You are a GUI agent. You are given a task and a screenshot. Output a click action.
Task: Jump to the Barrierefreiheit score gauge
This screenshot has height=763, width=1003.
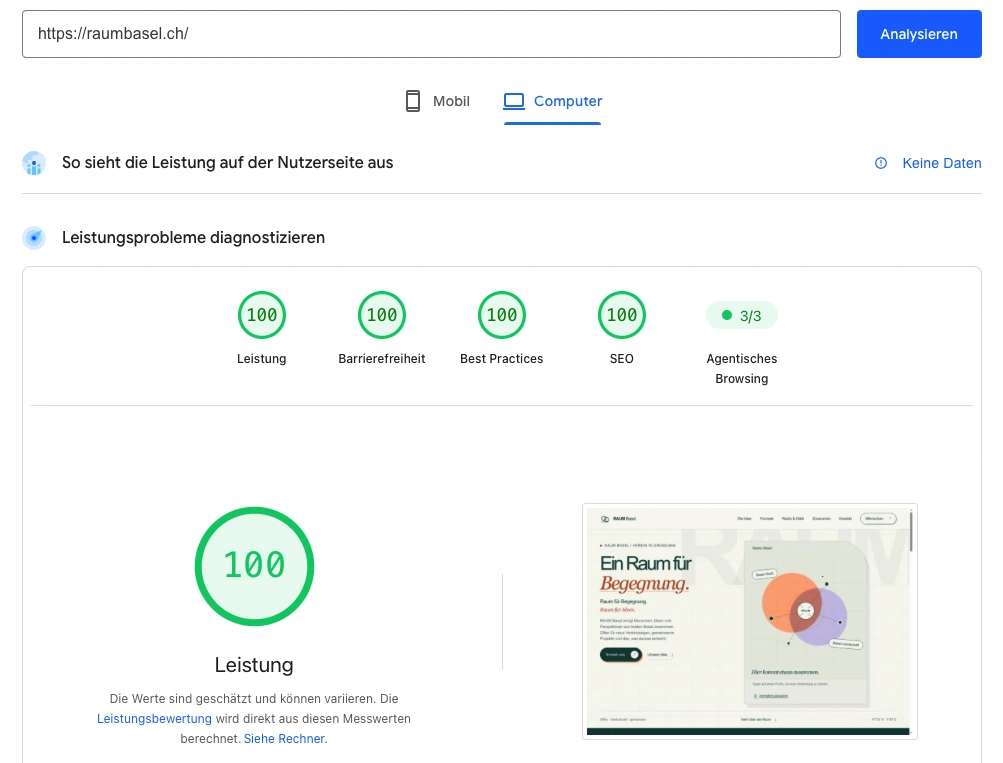[x=382, y=315]
